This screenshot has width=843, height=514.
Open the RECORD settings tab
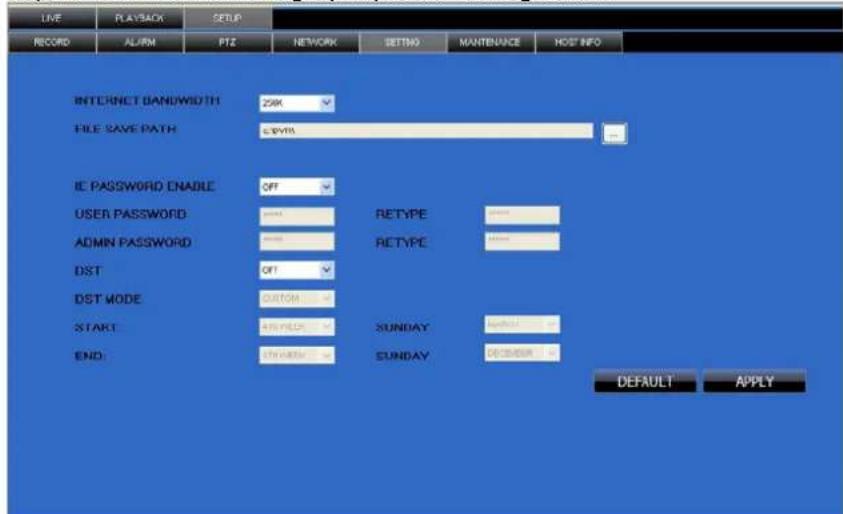[52, 42]
